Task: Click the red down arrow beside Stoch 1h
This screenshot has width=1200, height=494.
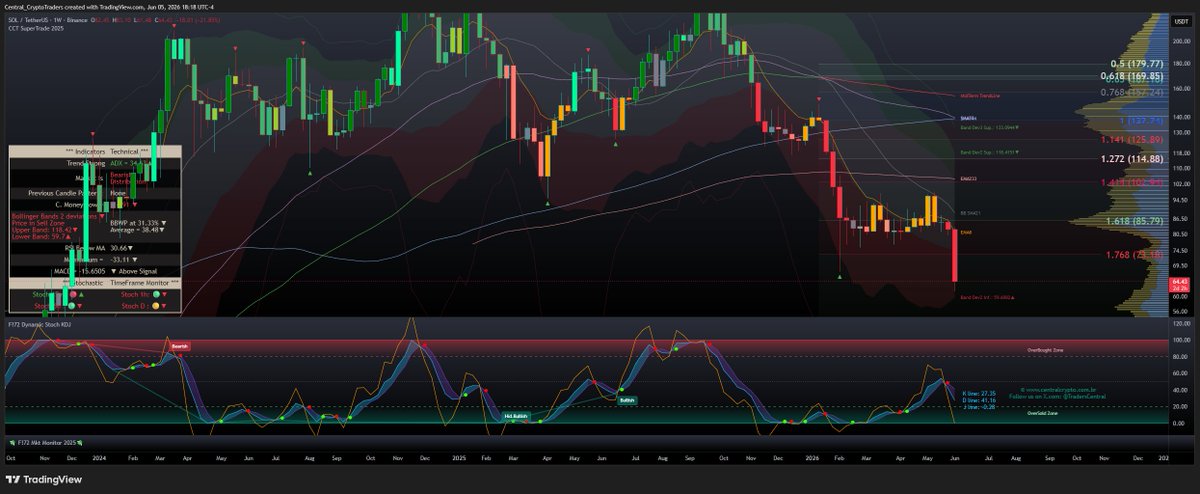Action: (165, 294)
